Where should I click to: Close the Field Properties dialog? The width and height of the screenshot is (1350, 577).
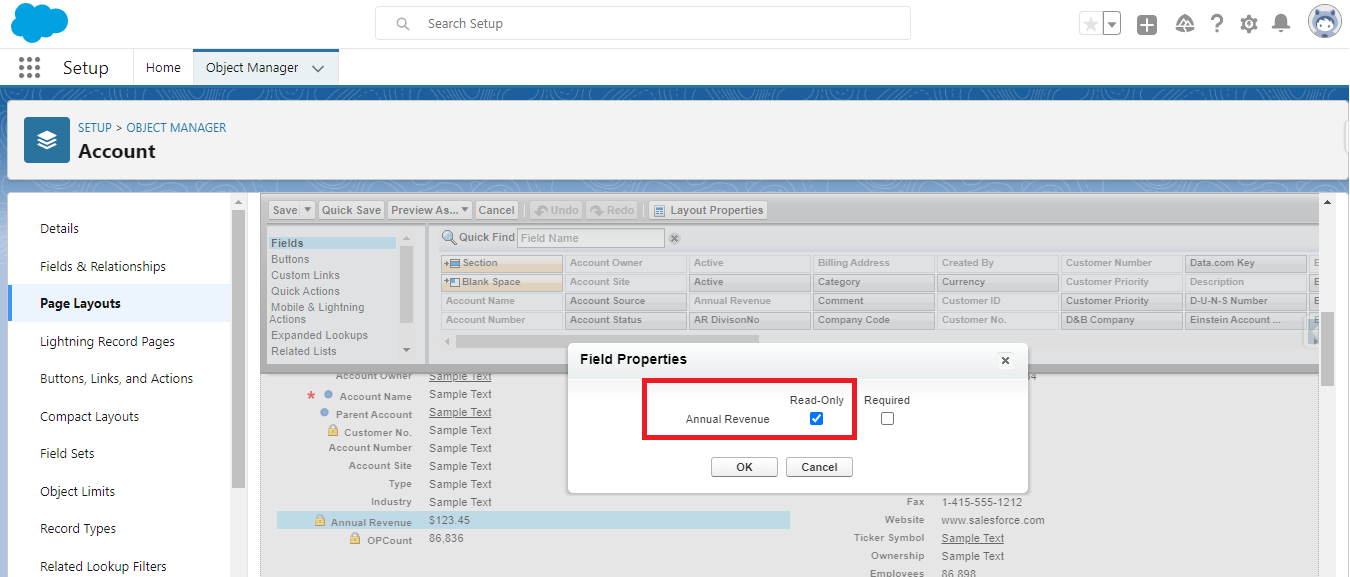[1005, 361]
